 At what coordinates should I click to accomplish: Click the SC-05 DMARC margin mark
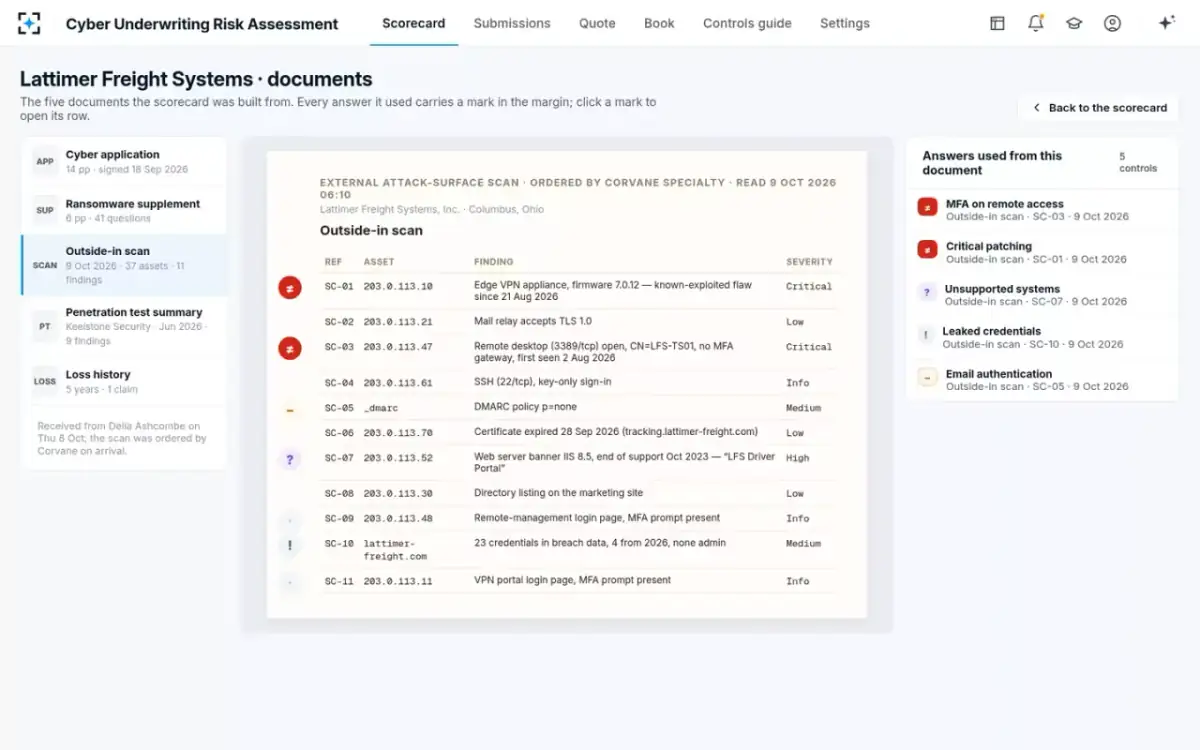(x=290, y=409)
